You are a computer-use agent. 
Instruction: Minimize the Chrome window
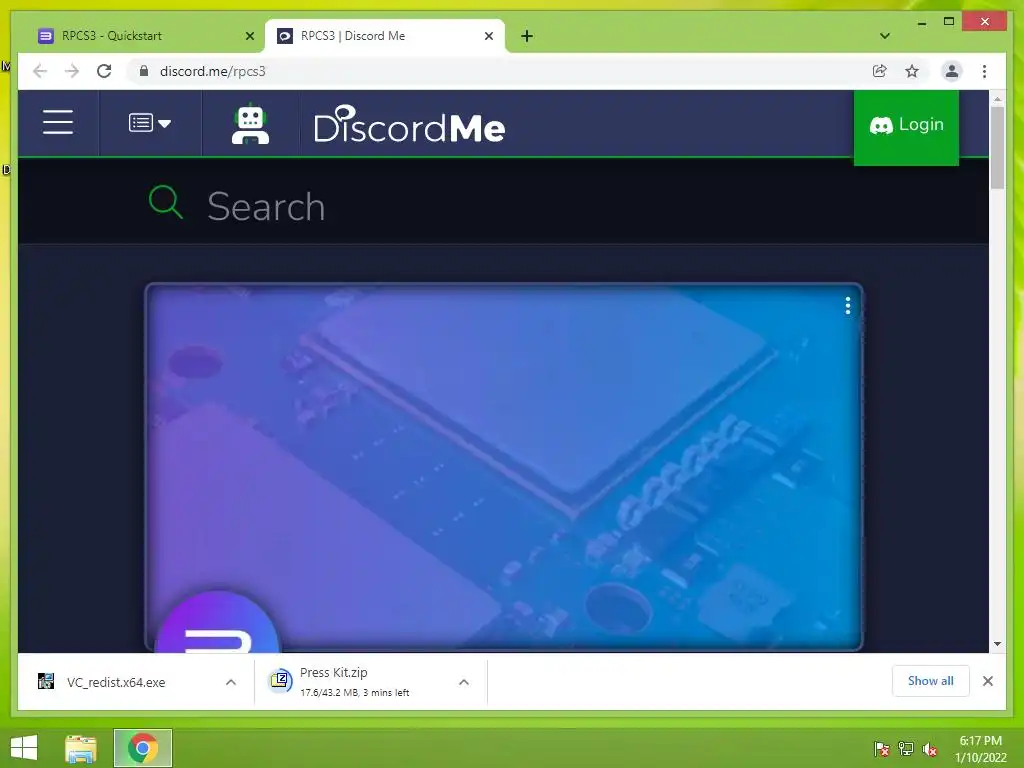(921, 22)
